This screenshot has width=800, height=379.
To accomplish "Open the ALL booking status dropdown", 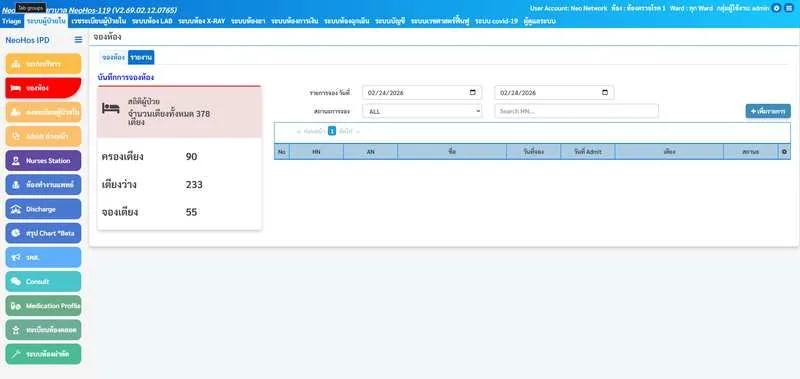I will (422, 111).
